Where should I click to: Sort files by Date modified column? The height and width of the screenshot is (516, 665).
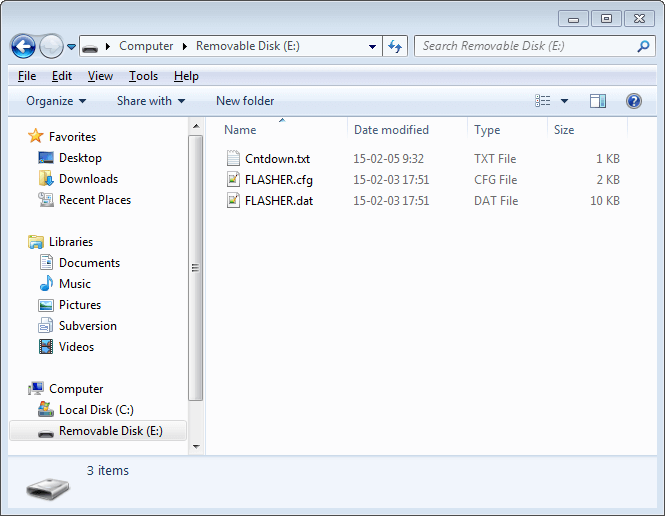click(x=391, y=130)
